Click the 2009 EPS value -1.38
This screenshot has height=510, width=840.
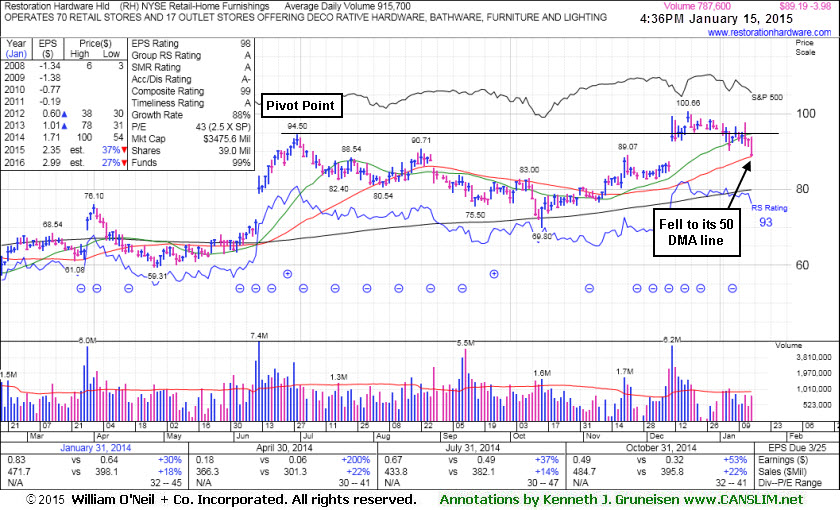[x=50, y=78]
